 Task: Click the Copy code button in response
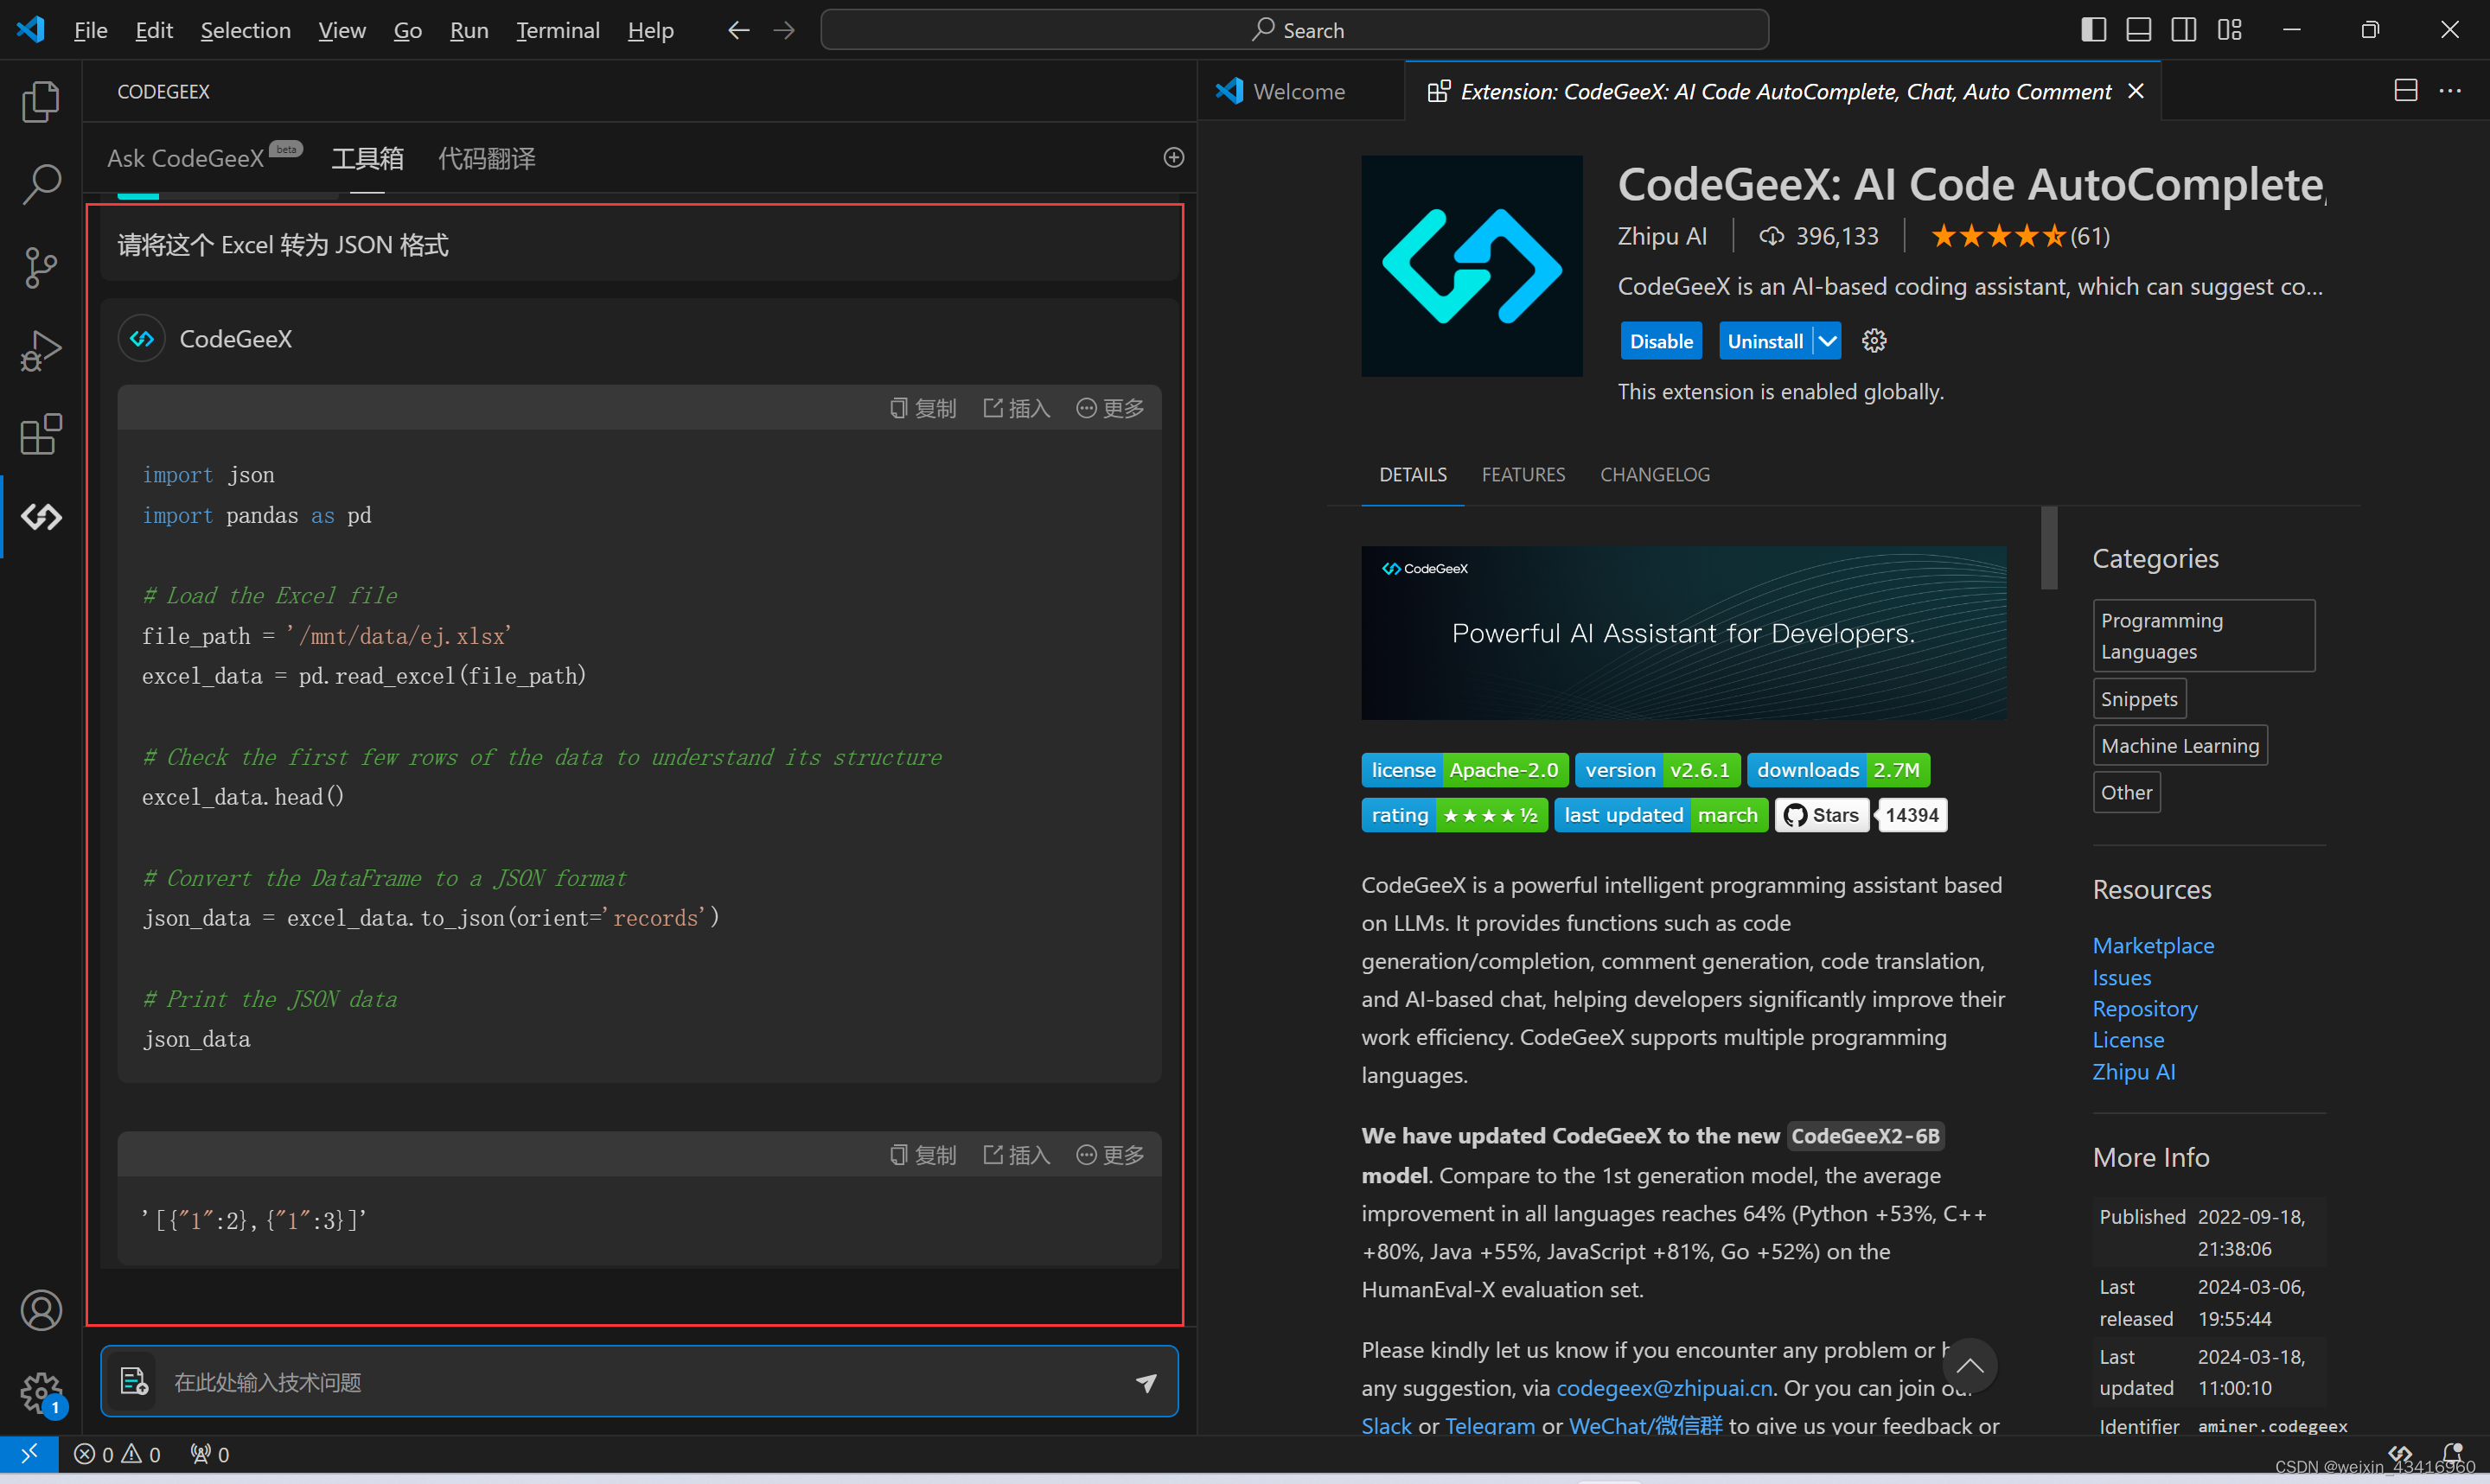(x=921, y=408)
